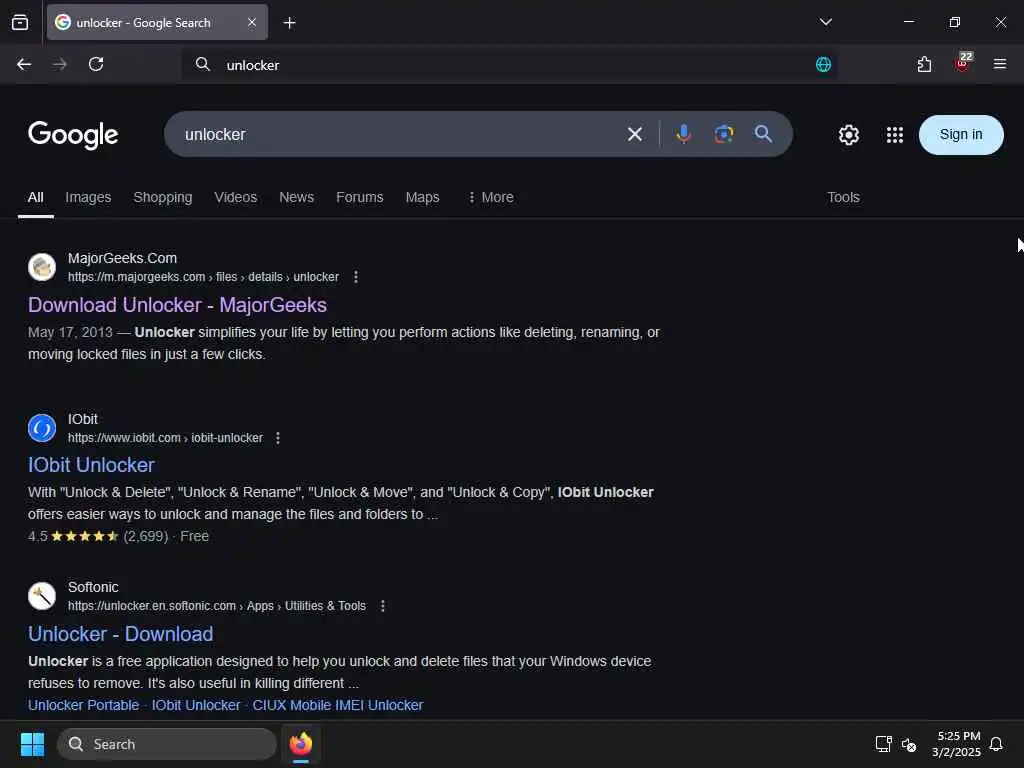
Task: Open the muted volume tray icon
Action: pos(908,744)
